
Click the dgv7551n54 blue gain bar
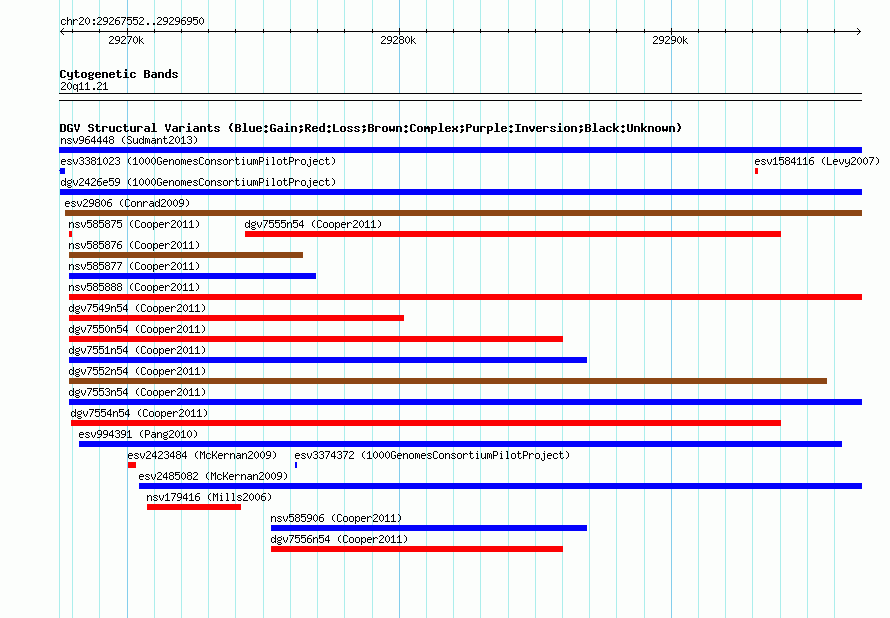pos(328,360)
